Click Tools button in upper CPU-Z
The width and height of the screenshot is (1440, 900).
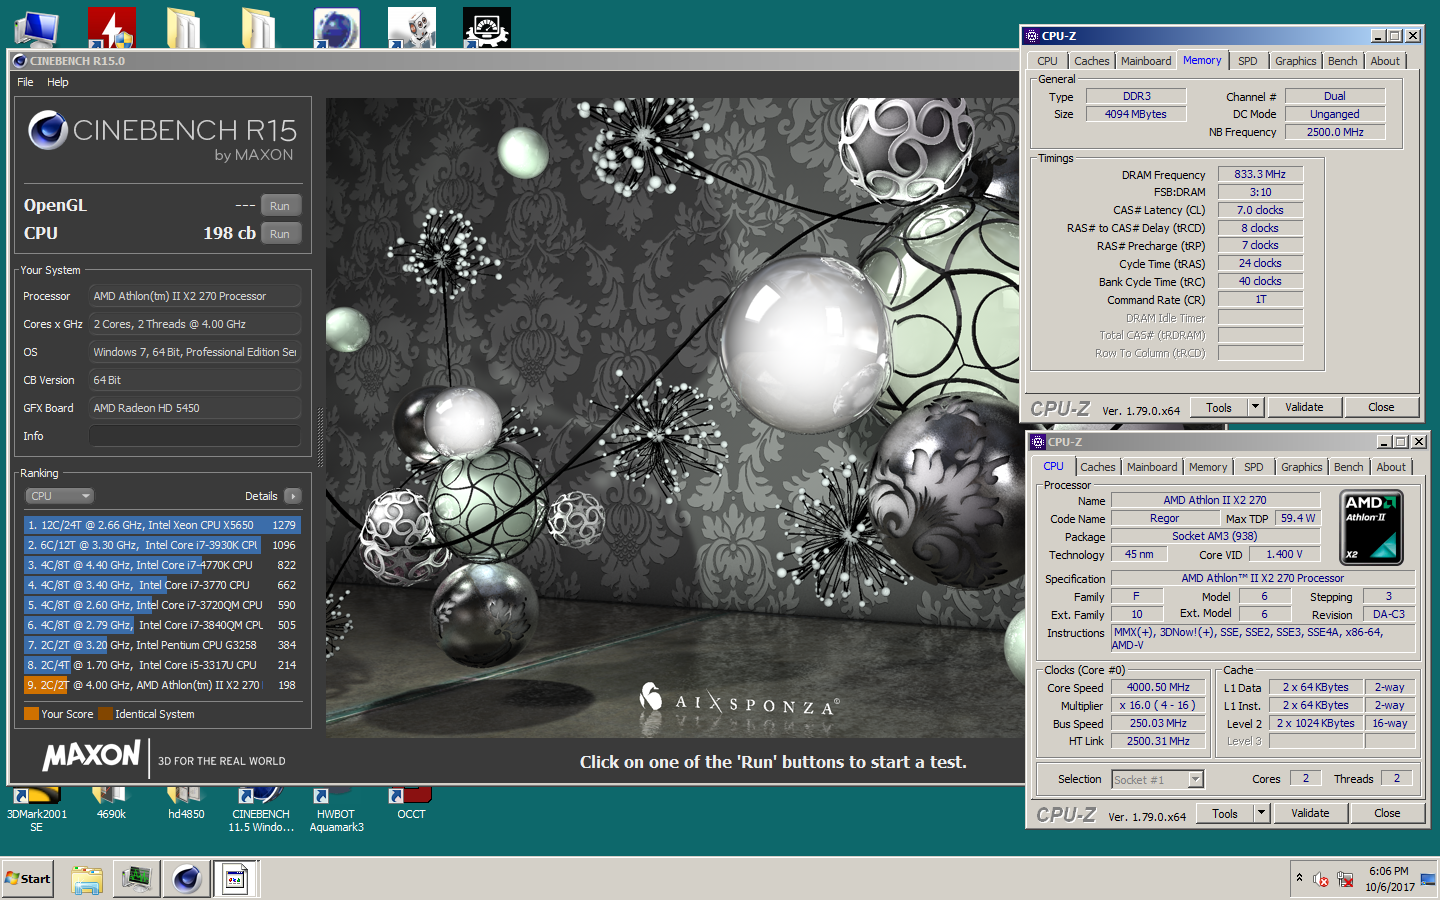1219,407
